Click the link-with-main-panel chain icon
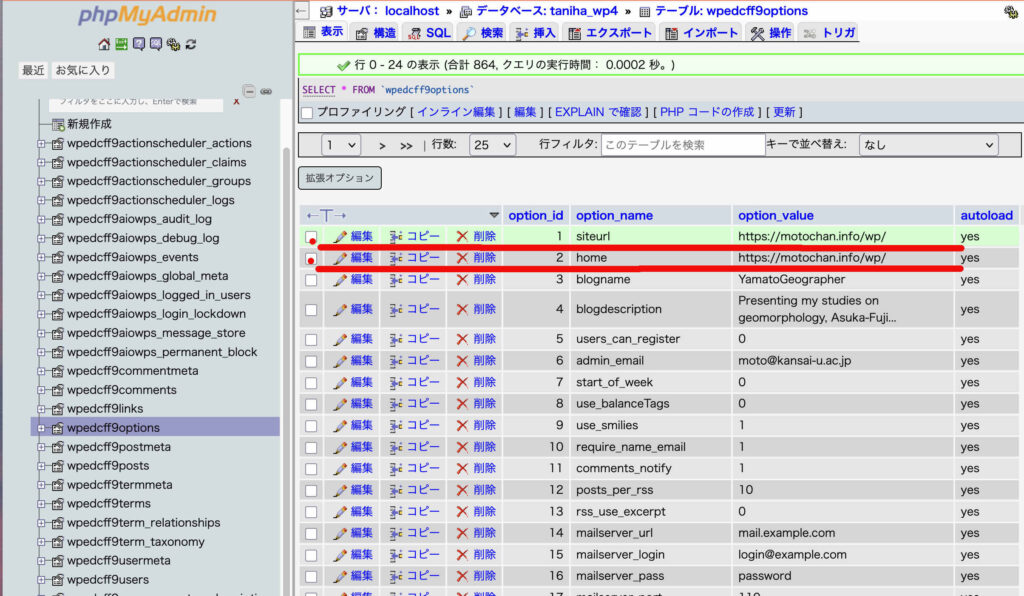Screen dimensions: 1024x596 [x=266, y=91]
